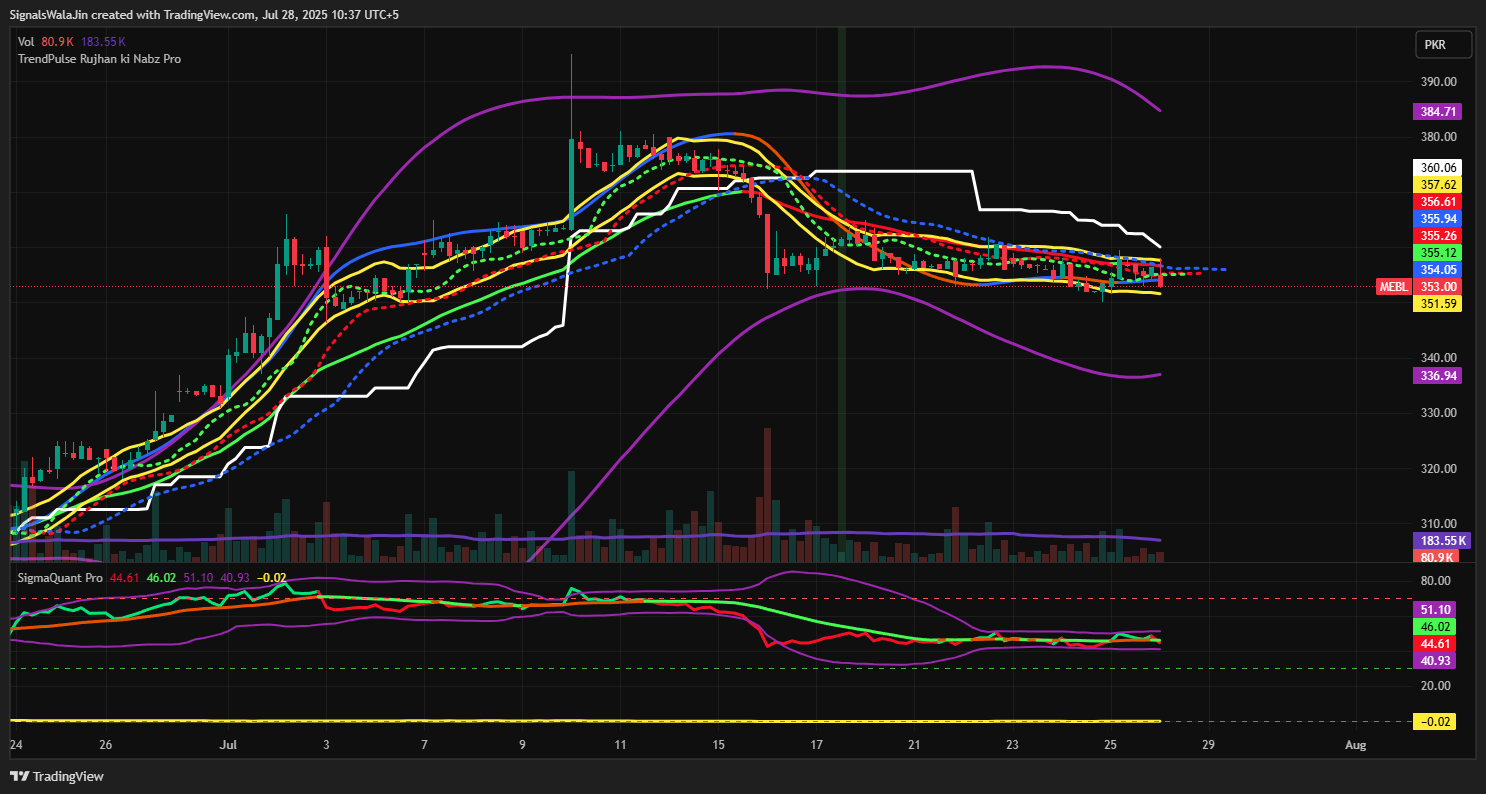Select the 340.00 price axis label
Viewport: 1486px width, 794px height.
pyautogui.click(x=1438, y=358)
